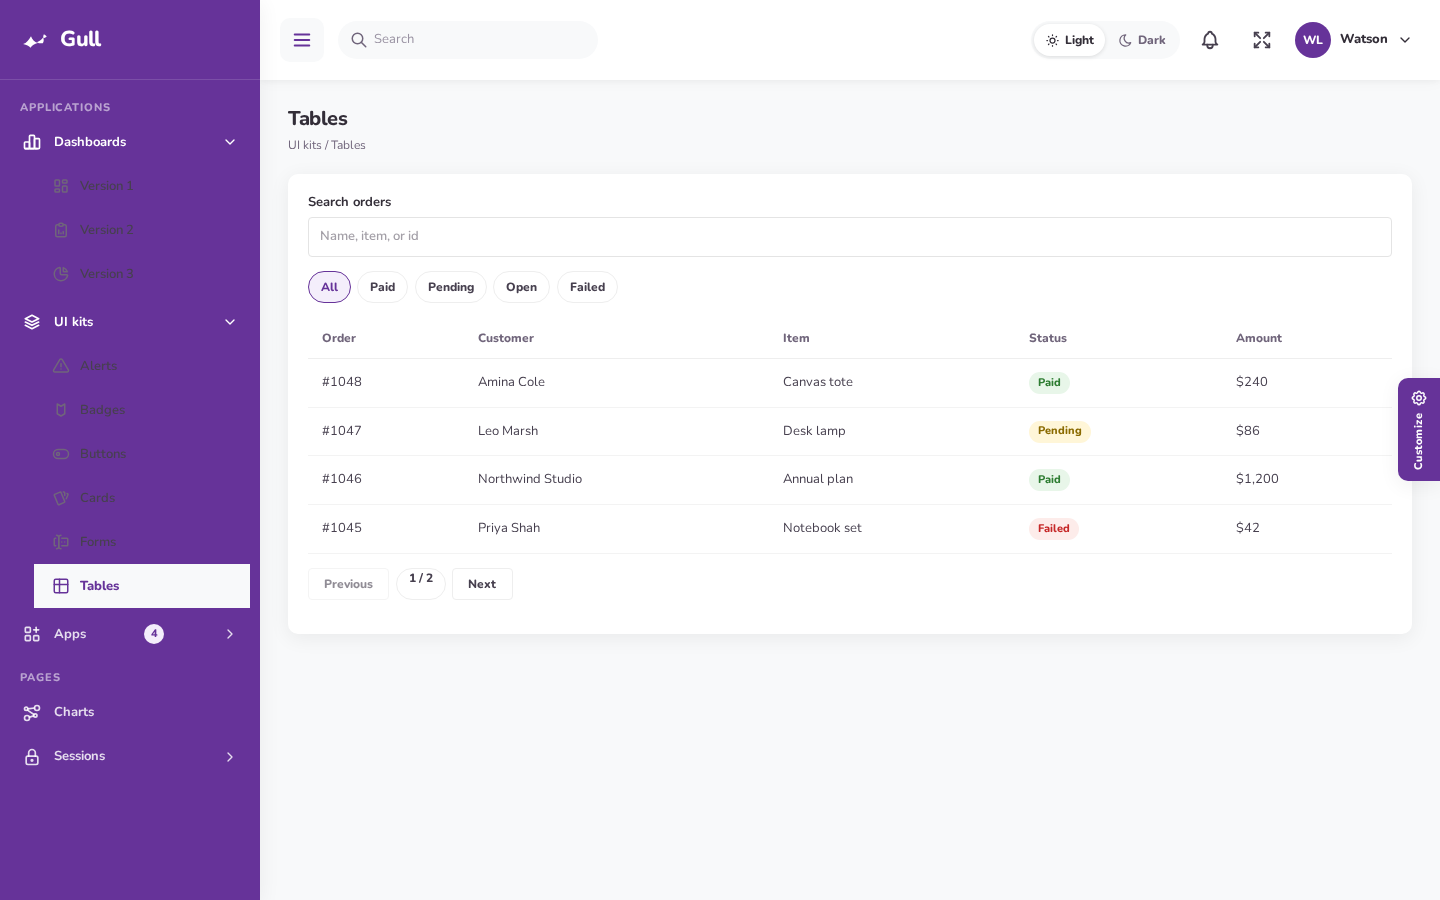Click the search magnifier icon
This screenshot has width=1440, height=900.
pyautogui.click(x=359, y=40)
